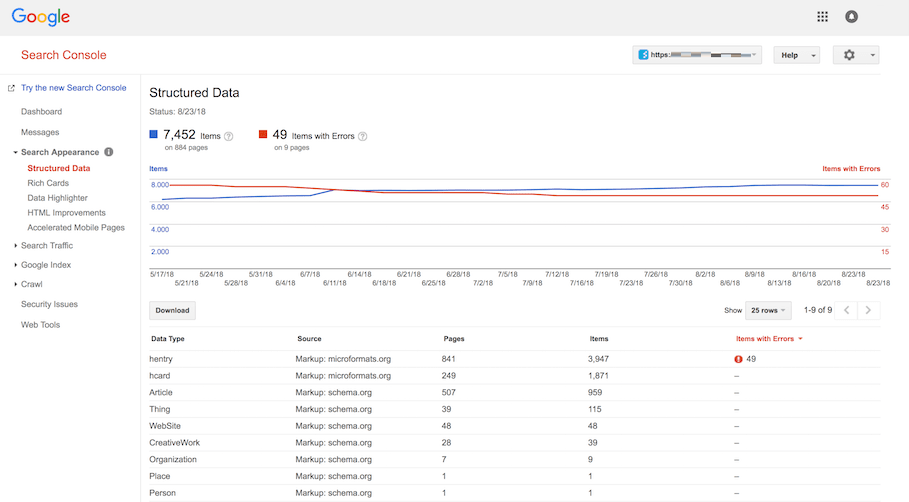The height and width of the screenshot is (502, 909).
Task: Open Dashboard in sidebar
Action: coord(41,111)
